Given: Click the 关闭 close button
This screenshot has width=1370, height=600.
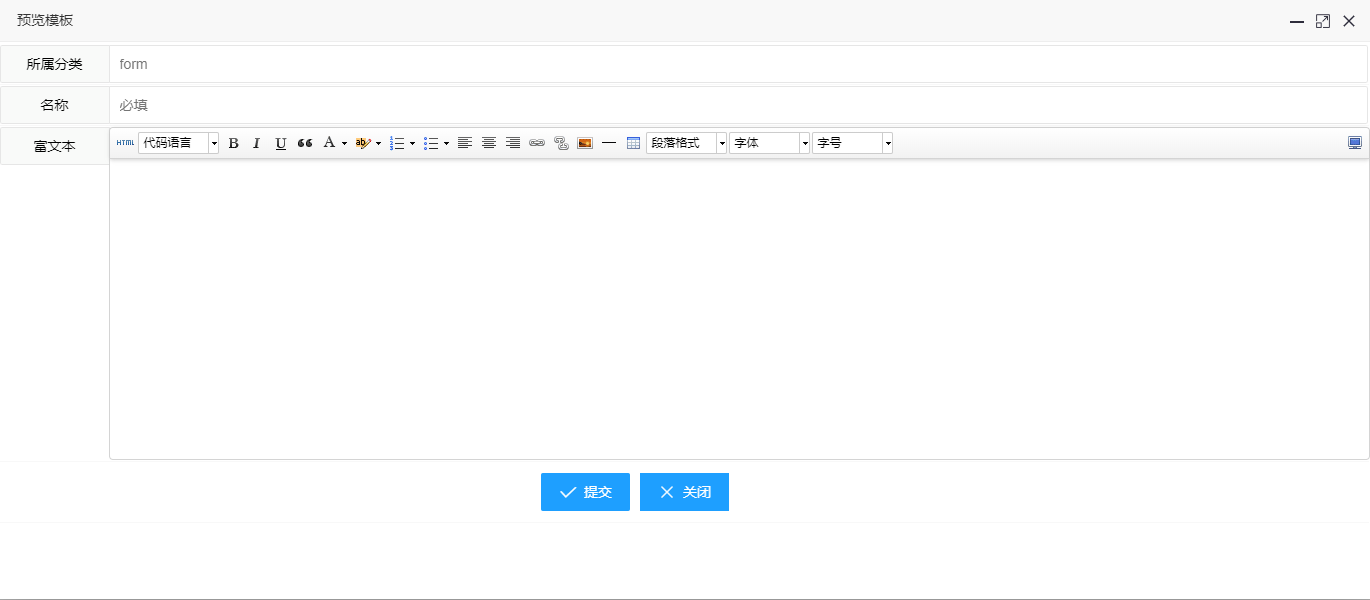Looking at the screenshot, I should pos(684,492).
